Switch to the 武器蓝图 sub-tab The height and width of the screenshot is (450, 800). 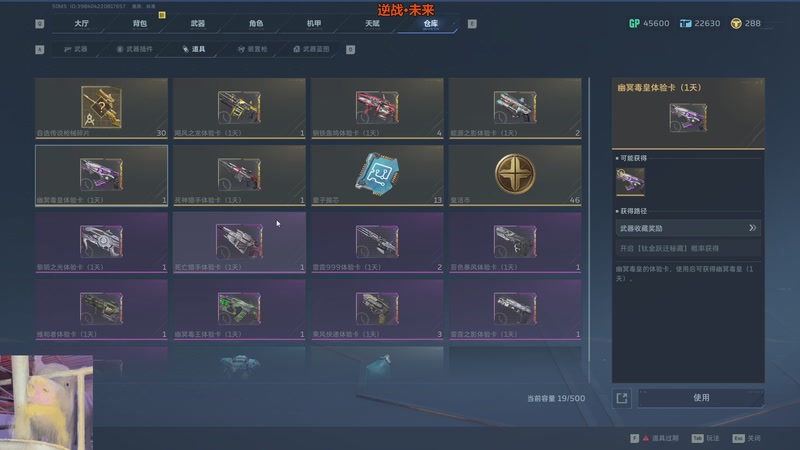pyautogui.click(x=311, y=49)
